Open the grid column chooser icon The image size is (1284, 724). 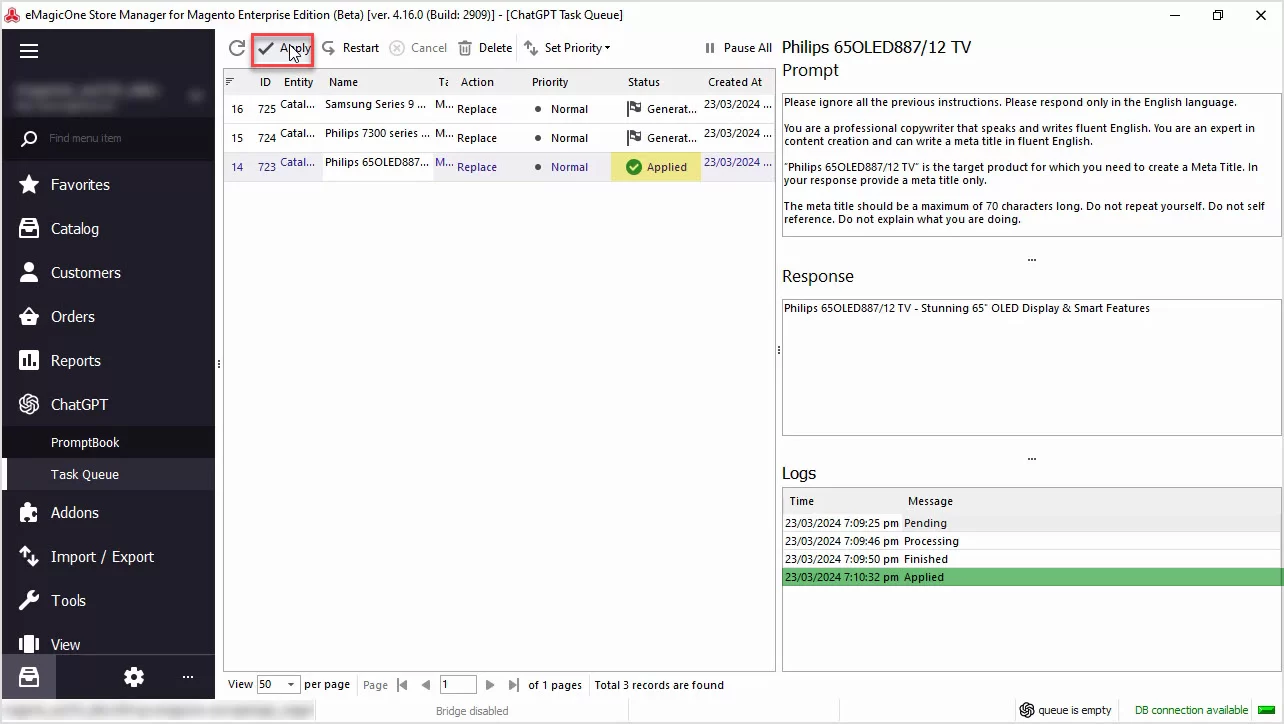(230, 82)
